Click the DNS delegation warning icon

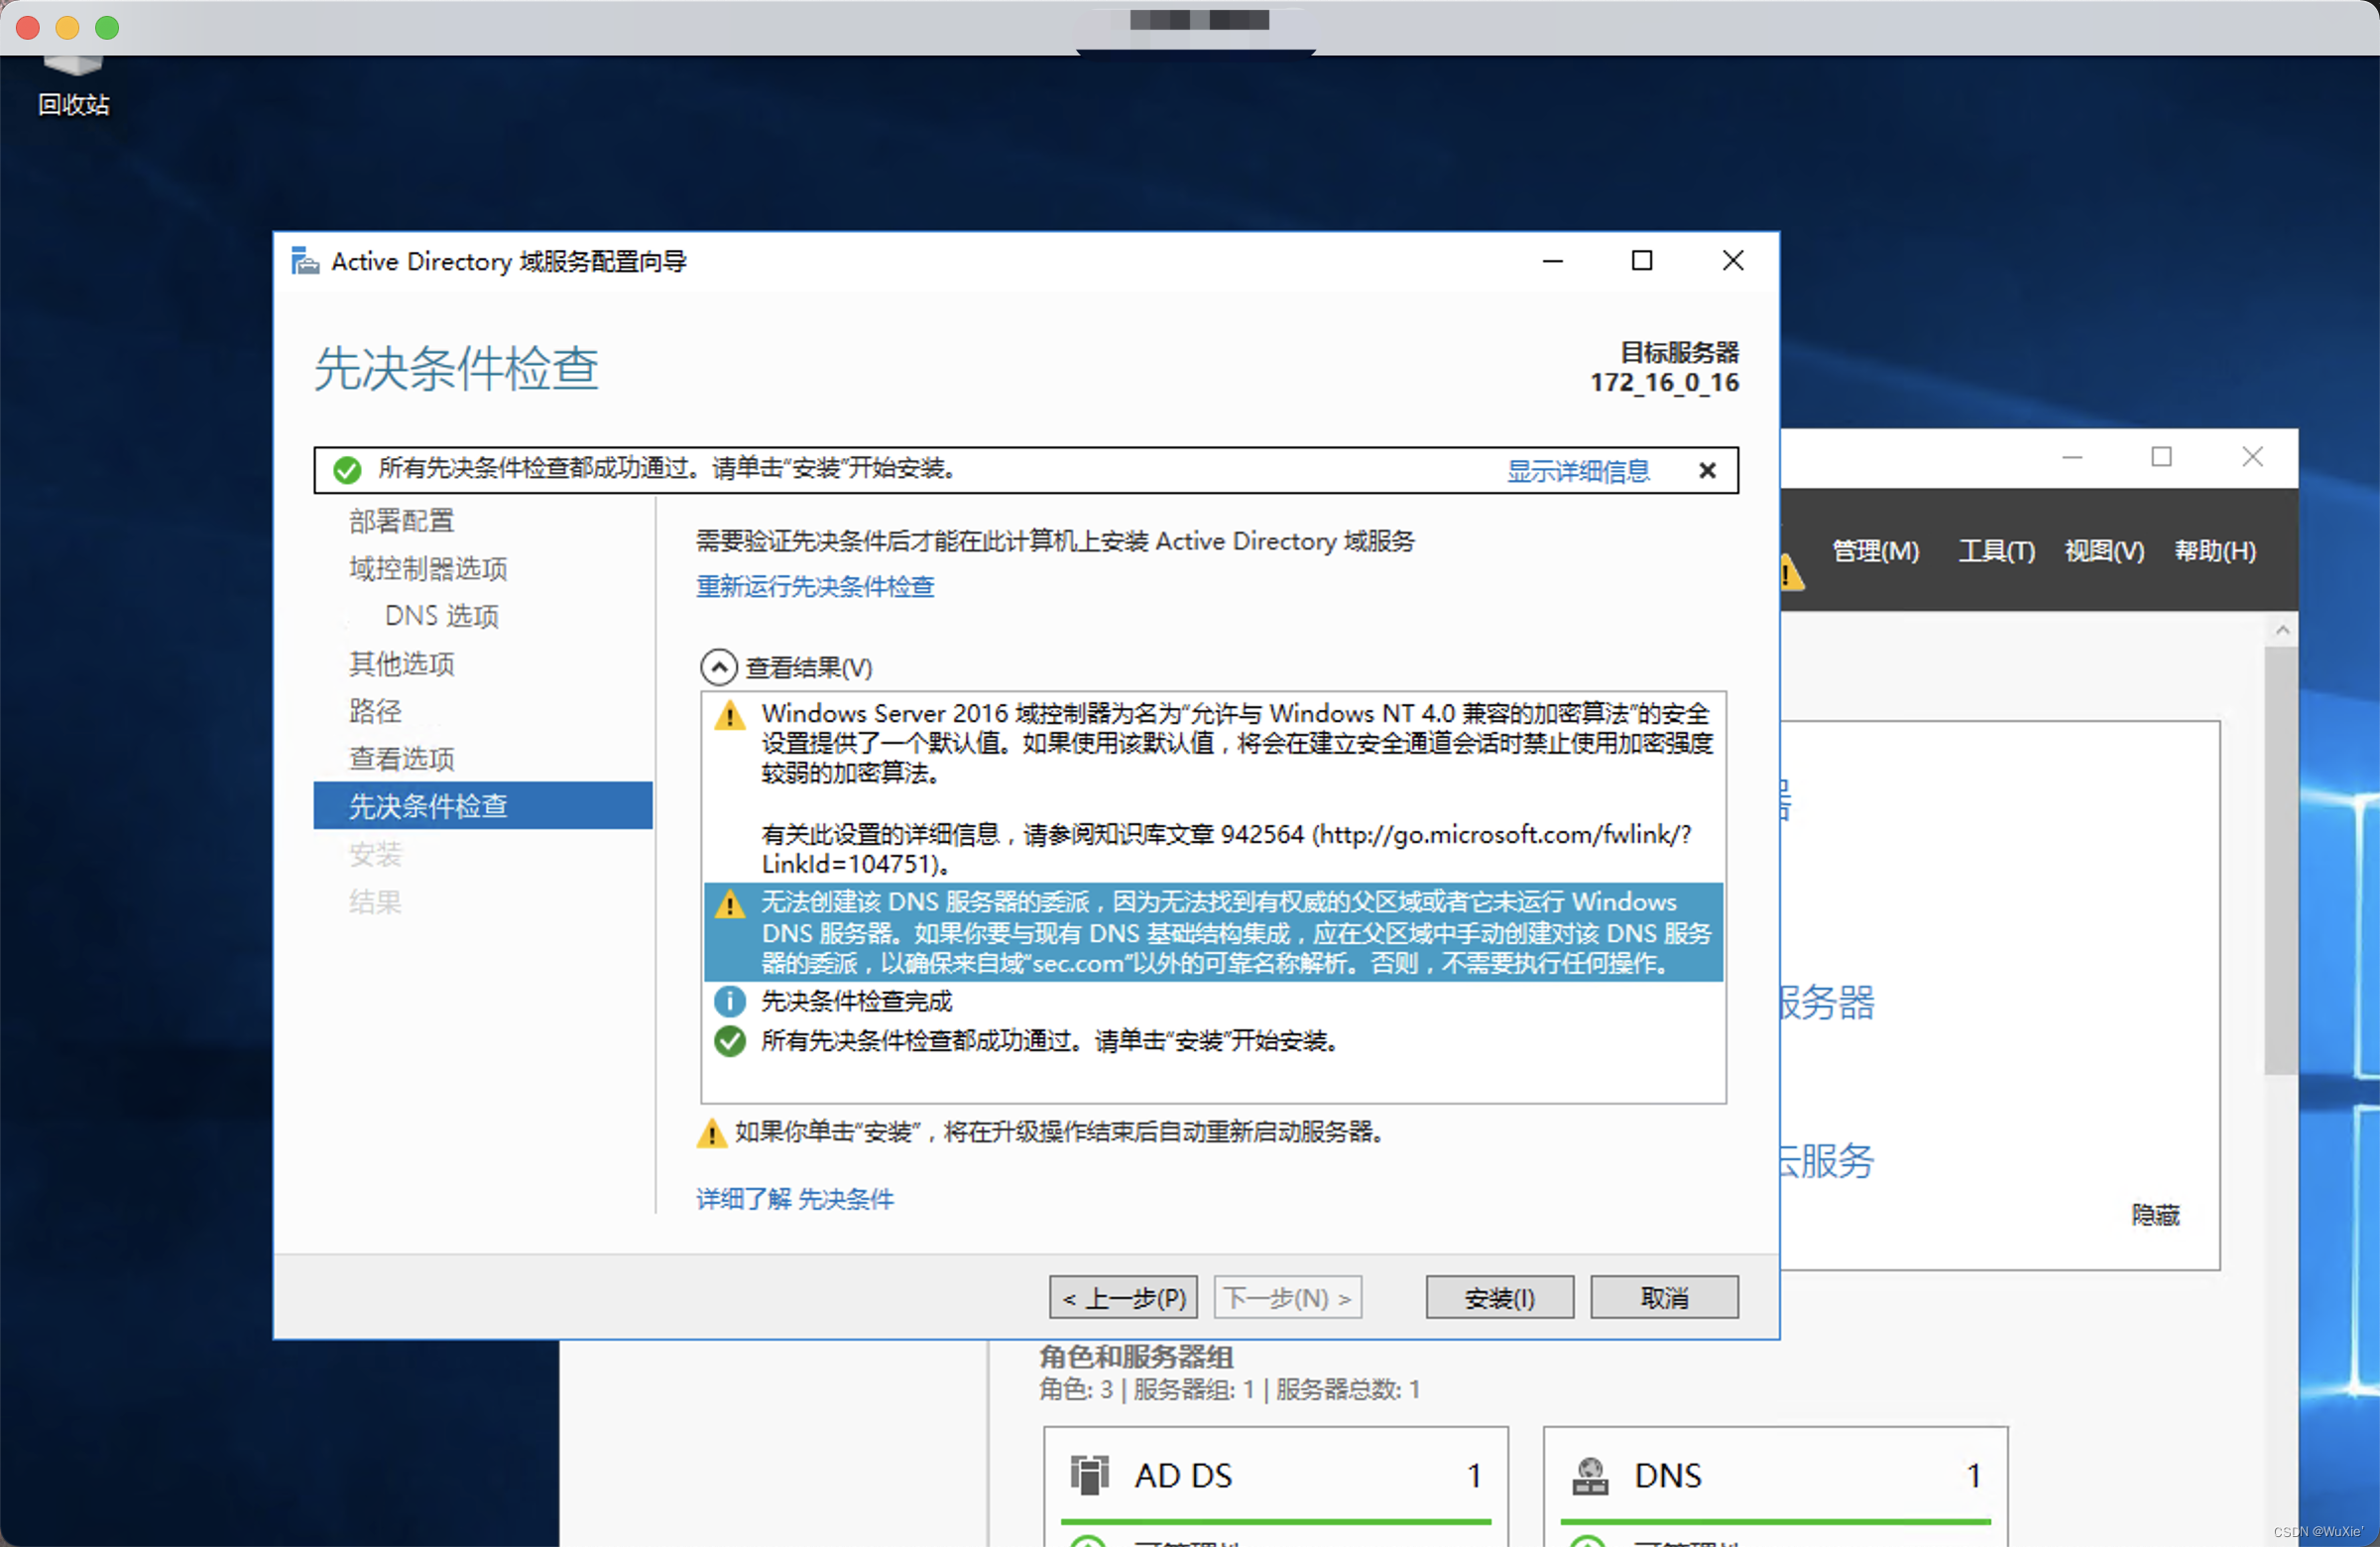[x=730, y=904]
